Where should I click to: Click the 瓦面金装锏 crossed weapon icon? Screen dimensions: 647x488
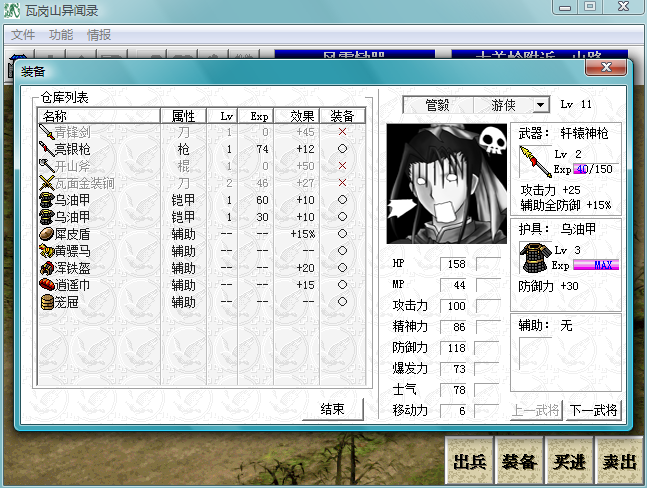47,183
